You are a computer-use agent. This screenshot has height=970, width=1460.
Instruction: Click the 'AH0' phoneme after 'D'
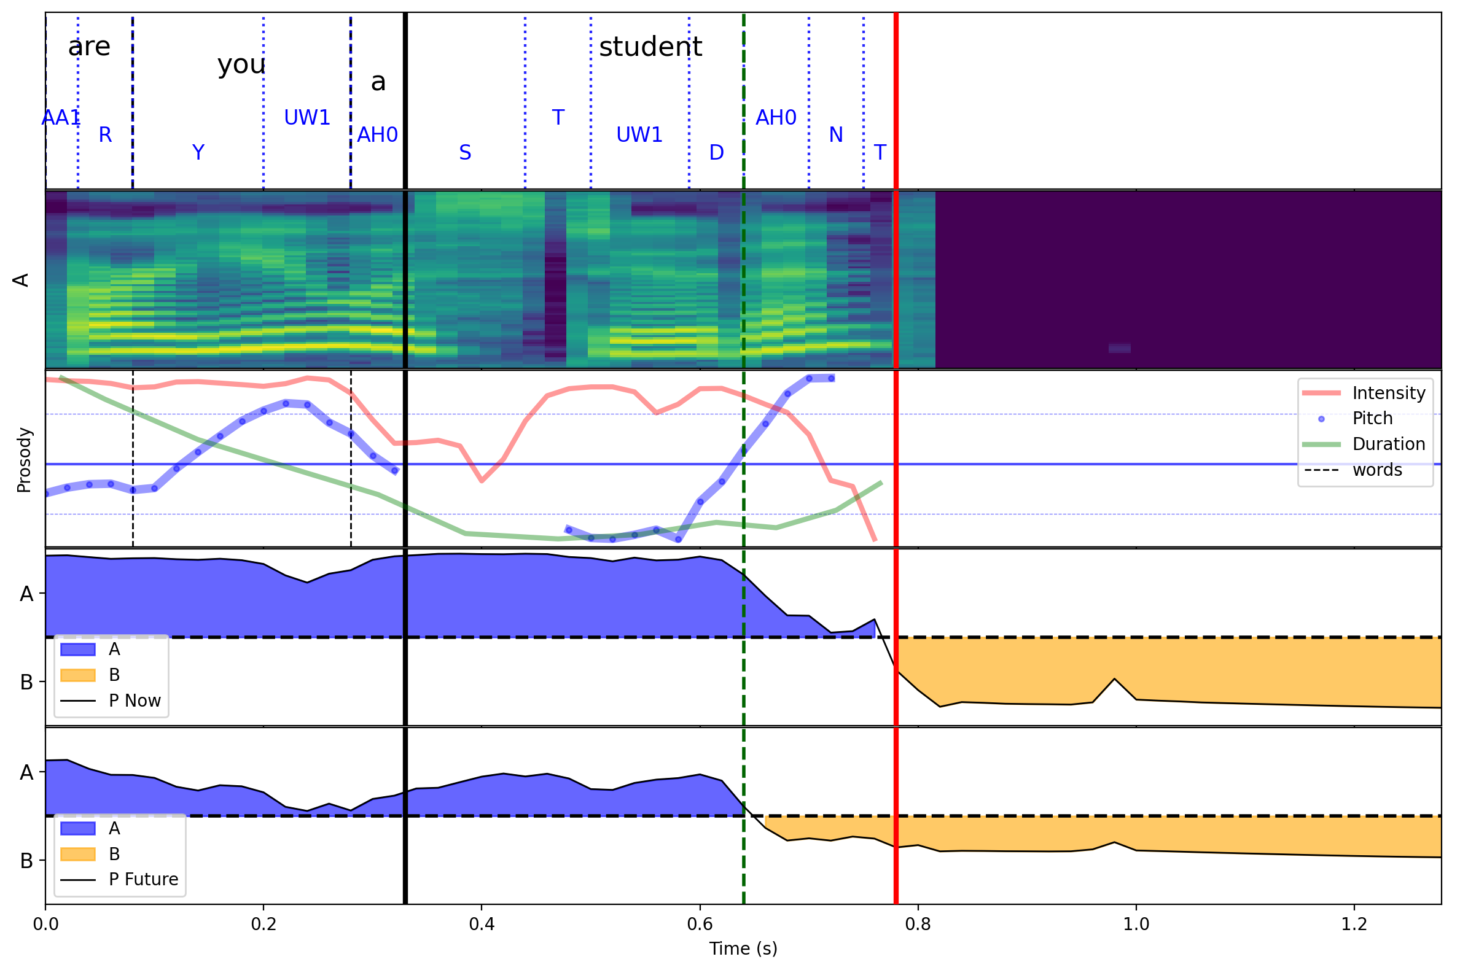tap(776, 118)
